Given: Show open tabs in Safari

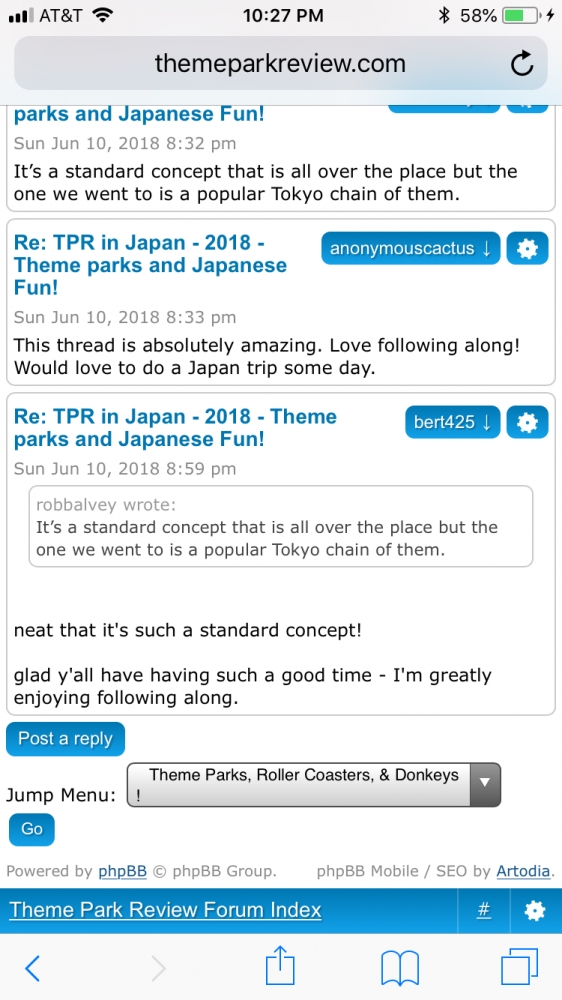Looking at the screenshot, I should pyautogui.click(x=519, y=967).
